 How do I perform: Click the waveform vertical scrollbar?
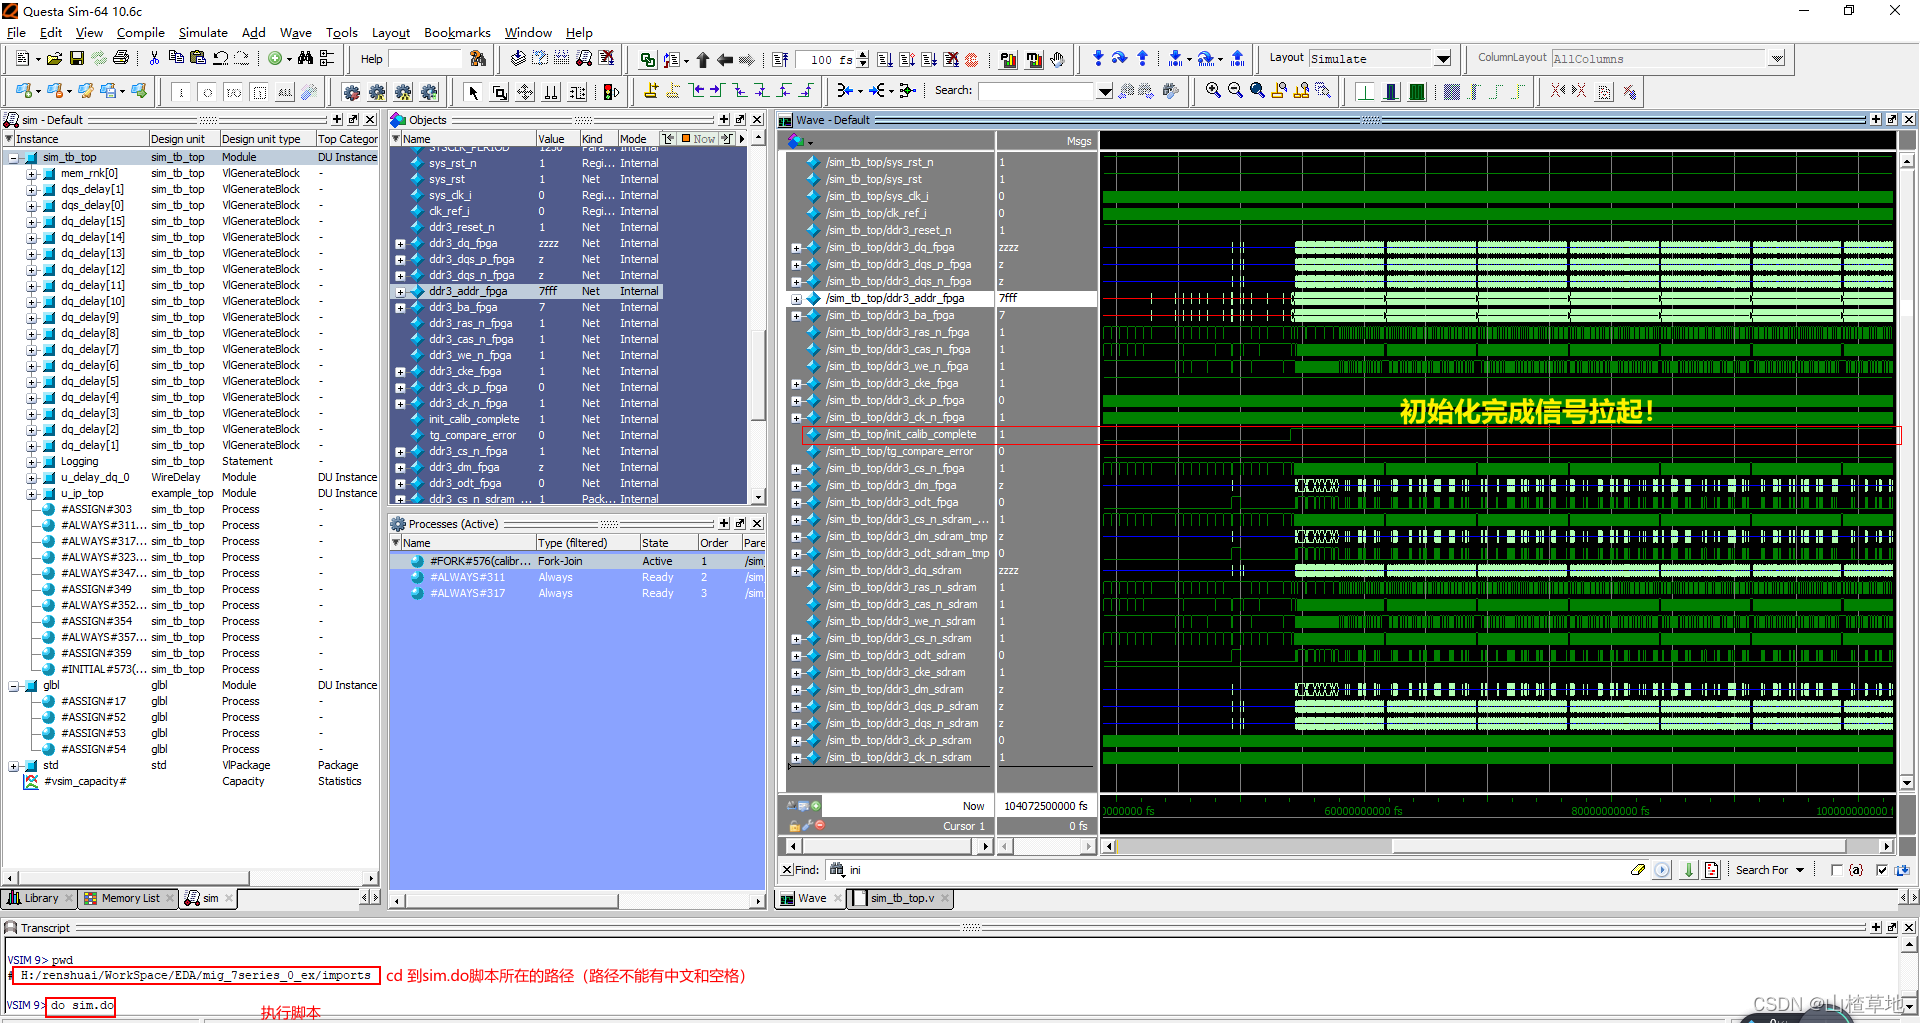click(x=1907, y=472)
